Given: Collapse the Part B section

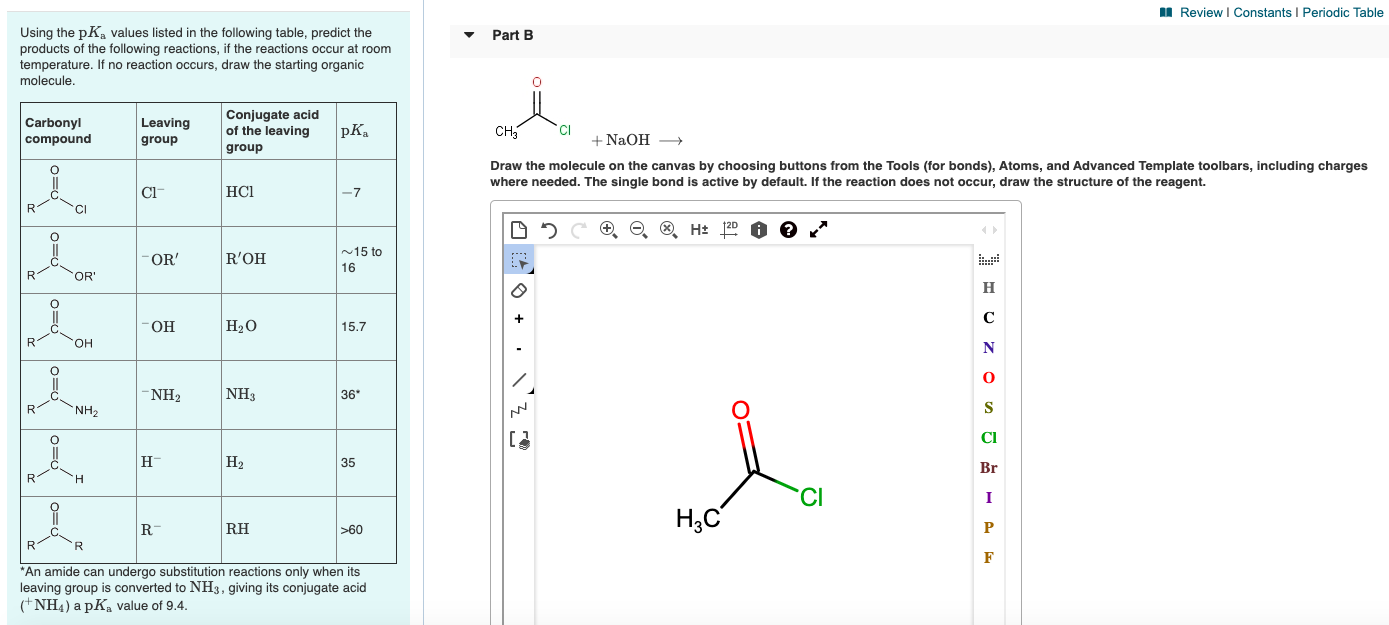Looking at the screenshot, I should click(x=467, y=34).
